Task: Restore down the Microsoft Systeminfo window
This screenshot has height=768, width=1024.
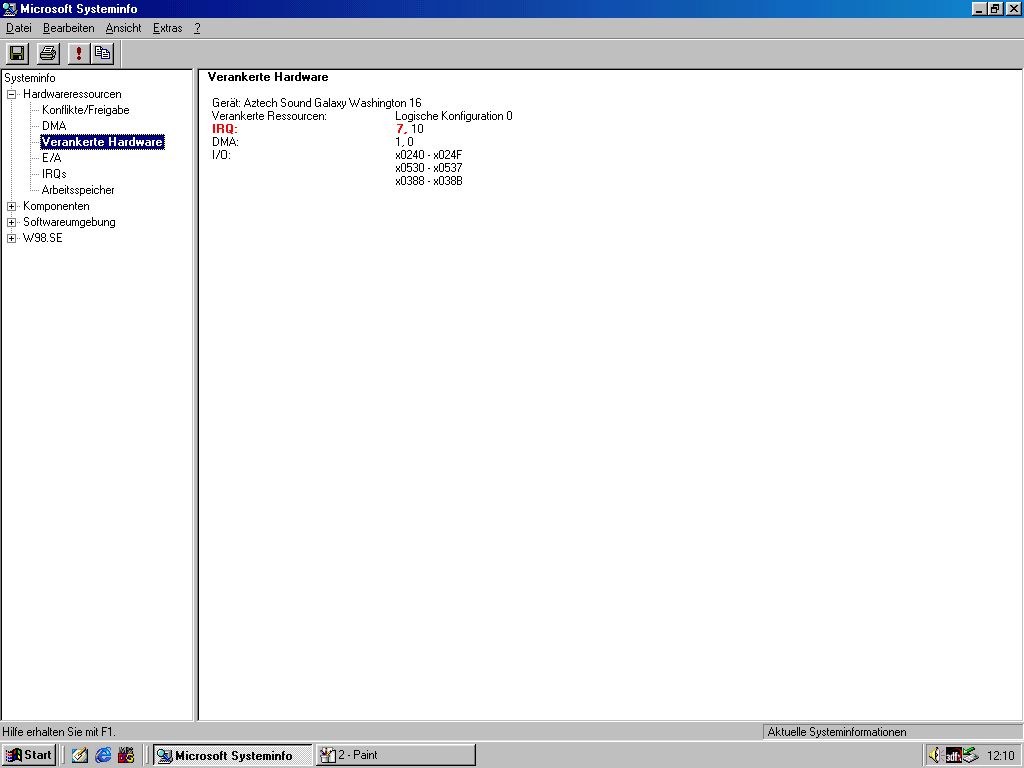Action: tap(995, 8)
